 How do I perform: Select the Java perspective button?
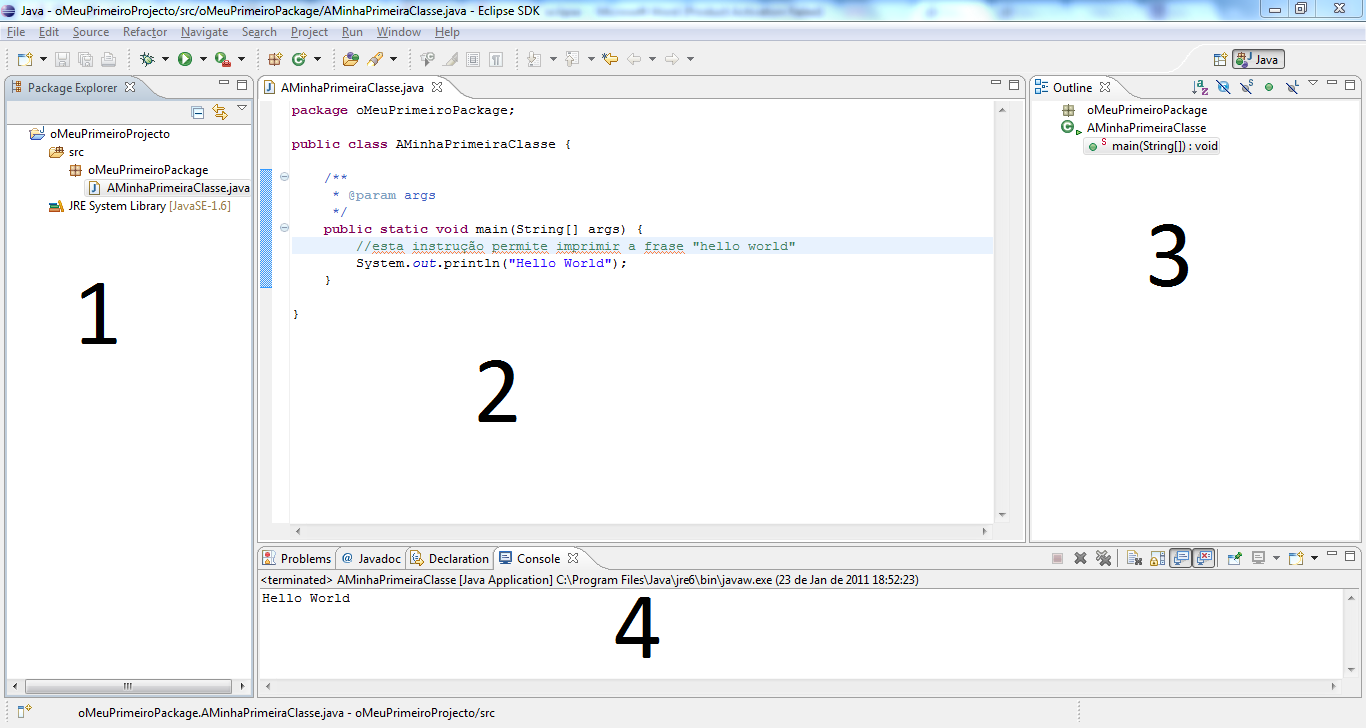1258,59
